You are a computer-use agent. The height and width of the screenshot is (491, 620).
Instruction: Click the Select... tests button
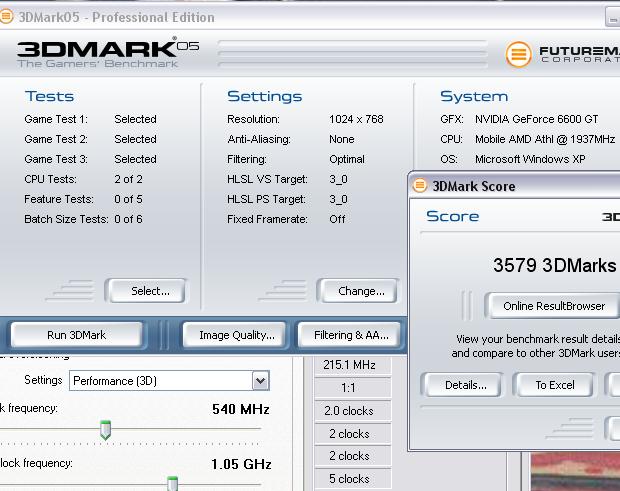click(x=147, y=291)
